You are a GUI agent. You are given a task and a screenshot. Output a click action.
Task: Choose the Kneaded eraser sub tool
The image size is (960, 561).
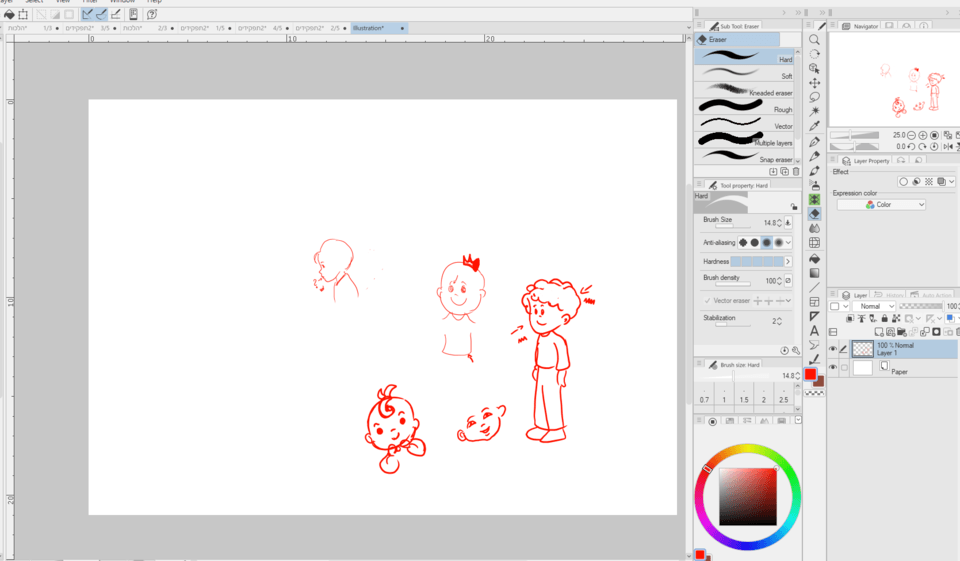click(744, 89)
